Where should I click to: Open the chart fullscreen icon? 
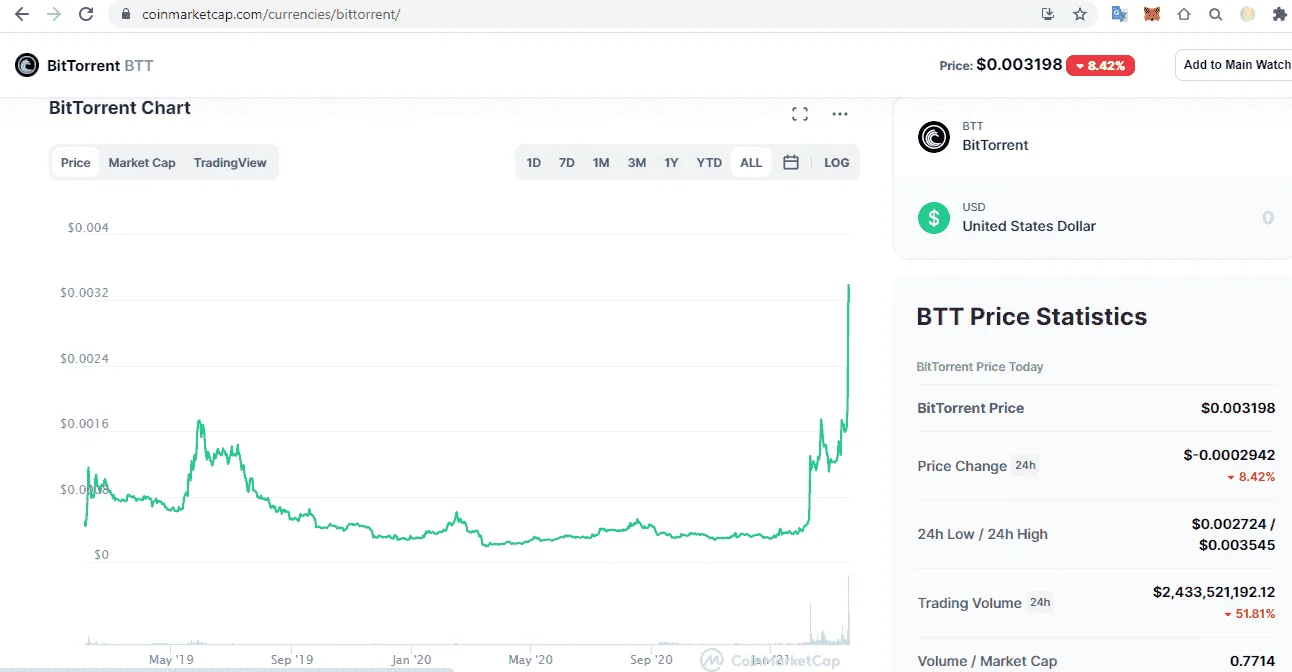[x=800, y=114]
